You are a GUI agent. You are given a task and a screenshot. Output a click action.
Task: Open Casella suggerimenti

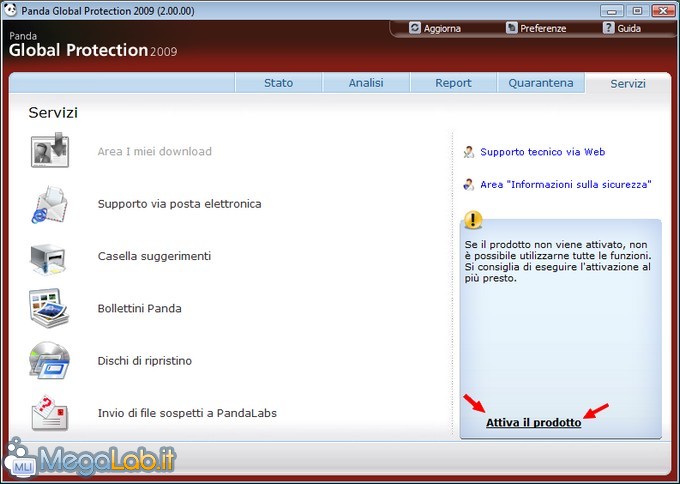pyautogui.click(x=154, y=256)
